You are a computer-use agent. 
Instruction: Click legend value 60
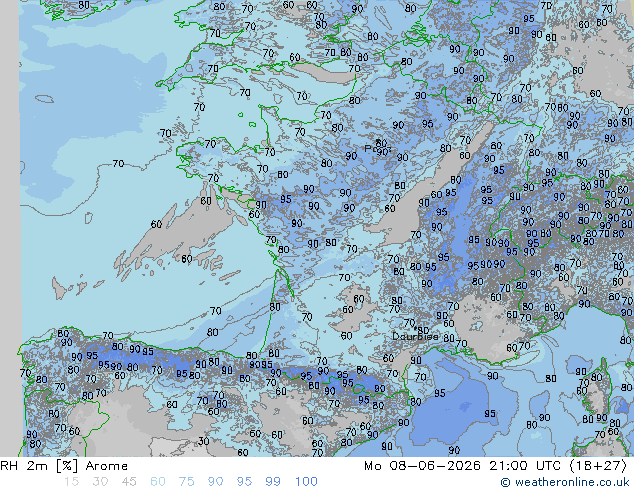[x=158, y=482]
